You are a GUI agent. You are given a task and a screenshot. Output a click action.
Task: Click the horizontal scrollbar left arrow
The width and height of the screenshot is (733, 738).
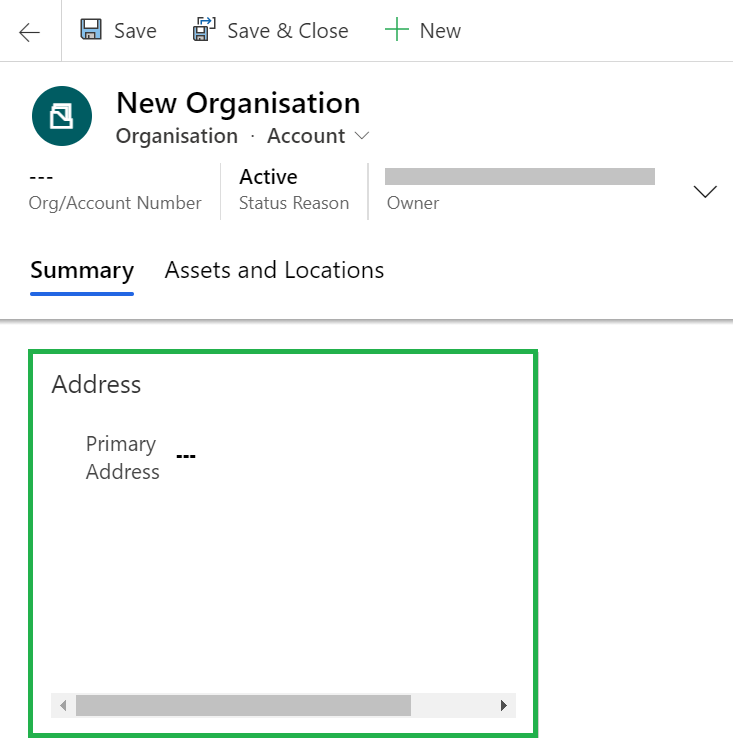pos(63,705)
